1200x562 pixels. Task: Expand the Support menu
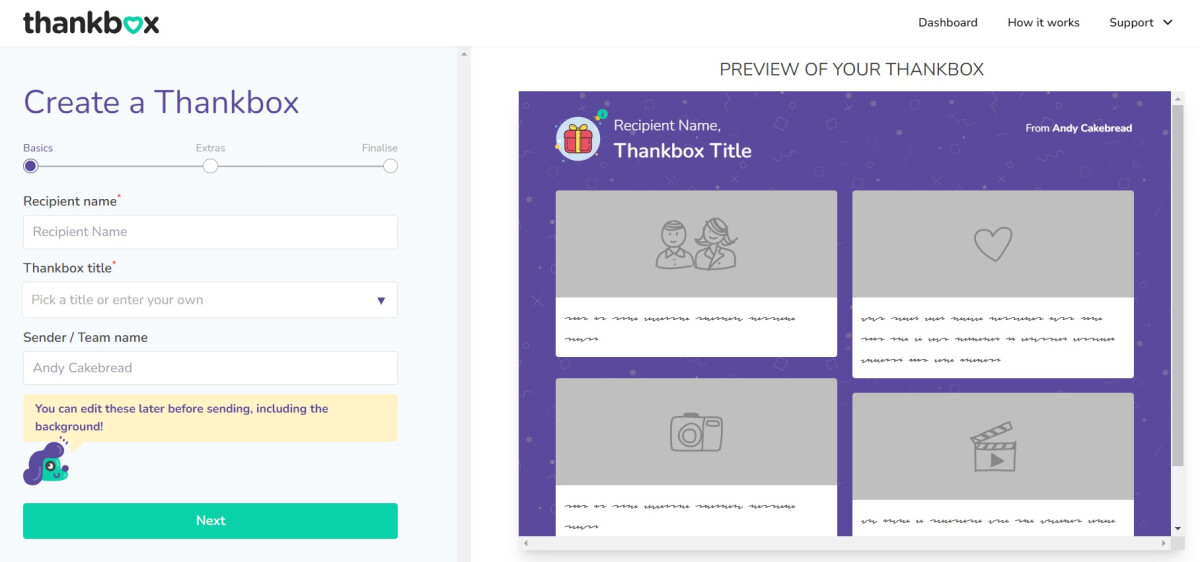(x=1140, y=22)
